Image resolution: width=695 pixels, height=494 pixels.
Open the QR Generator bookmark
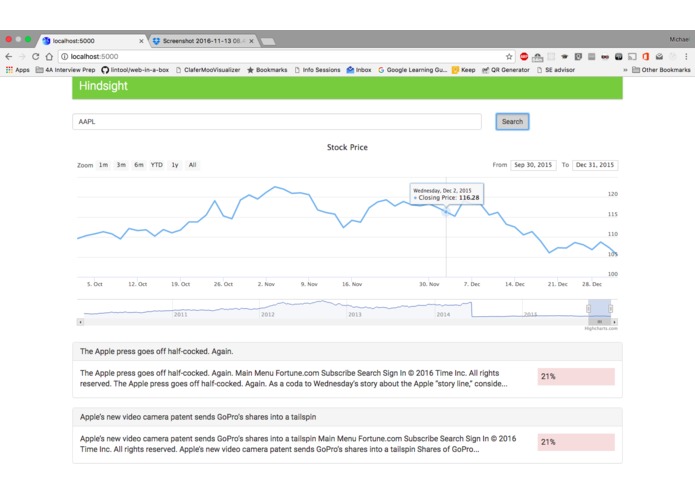tap(506, 70)
